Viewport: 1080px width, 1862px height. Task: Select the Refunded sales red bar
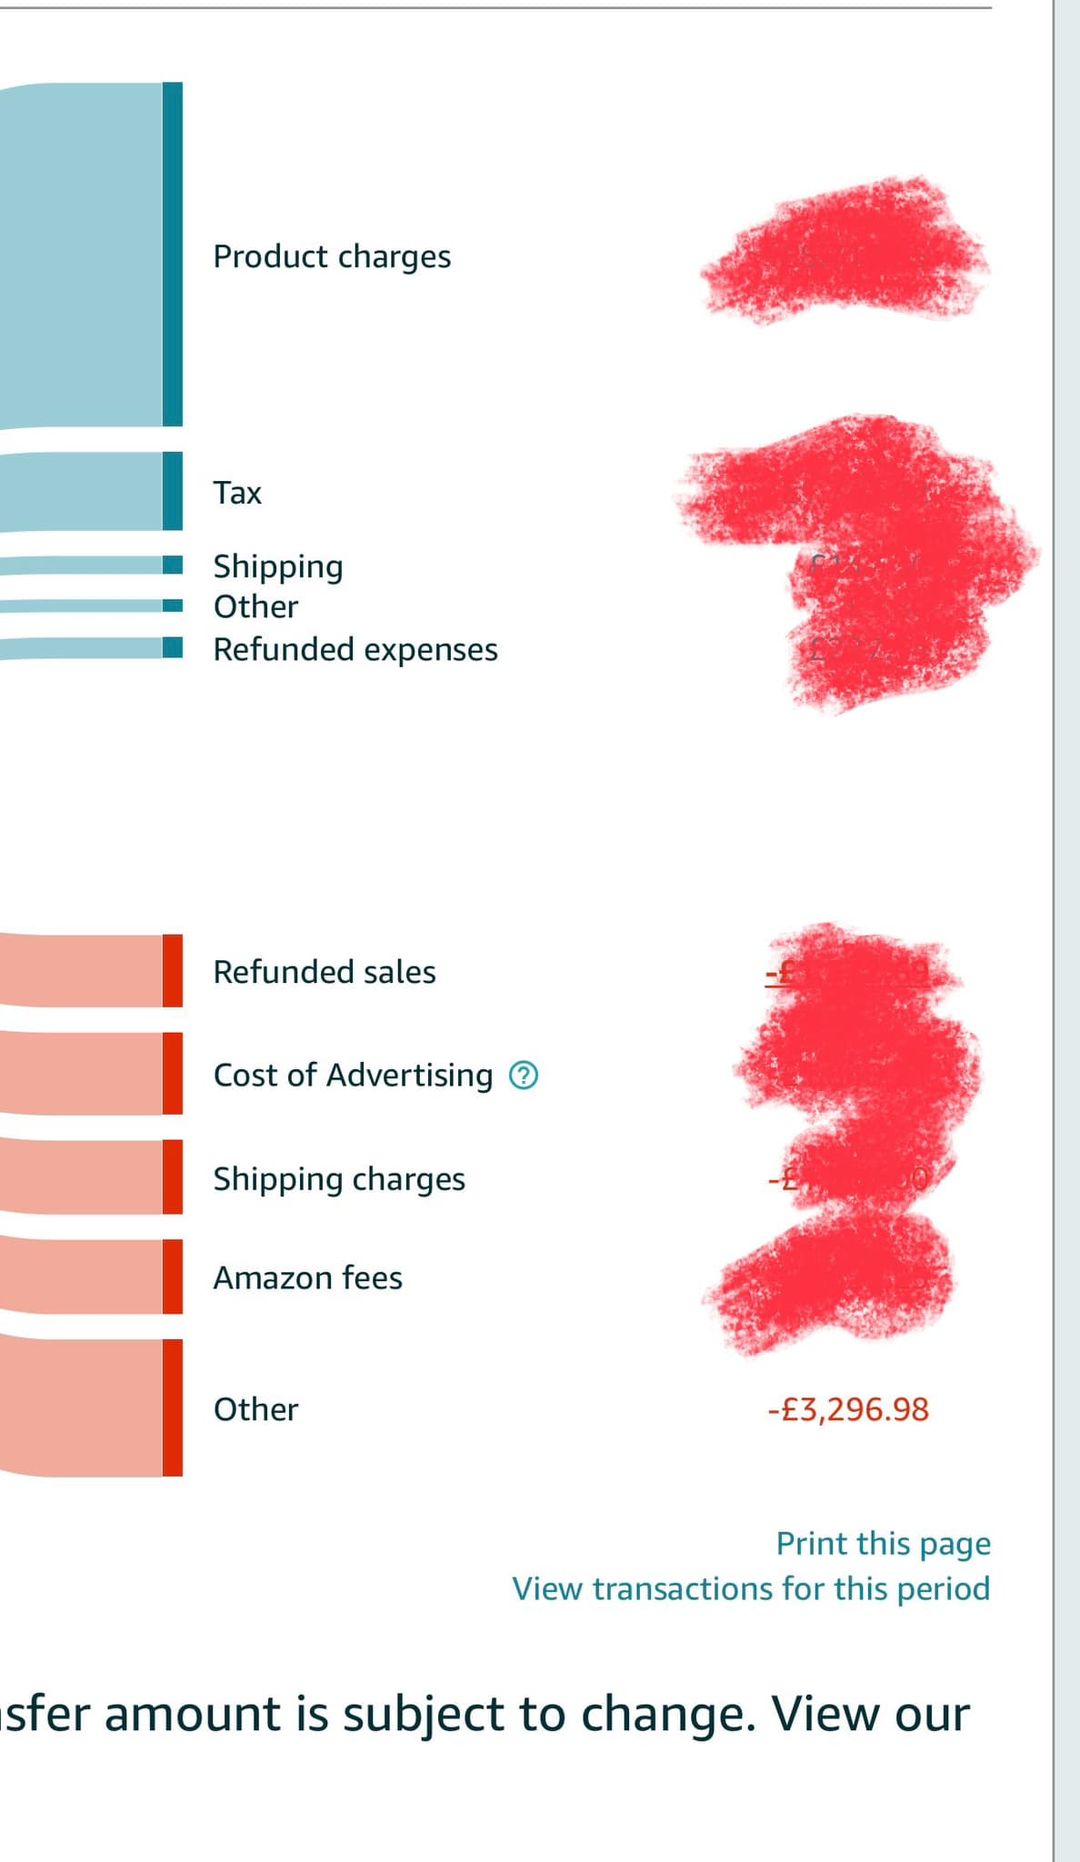click(x=172, y=970)
